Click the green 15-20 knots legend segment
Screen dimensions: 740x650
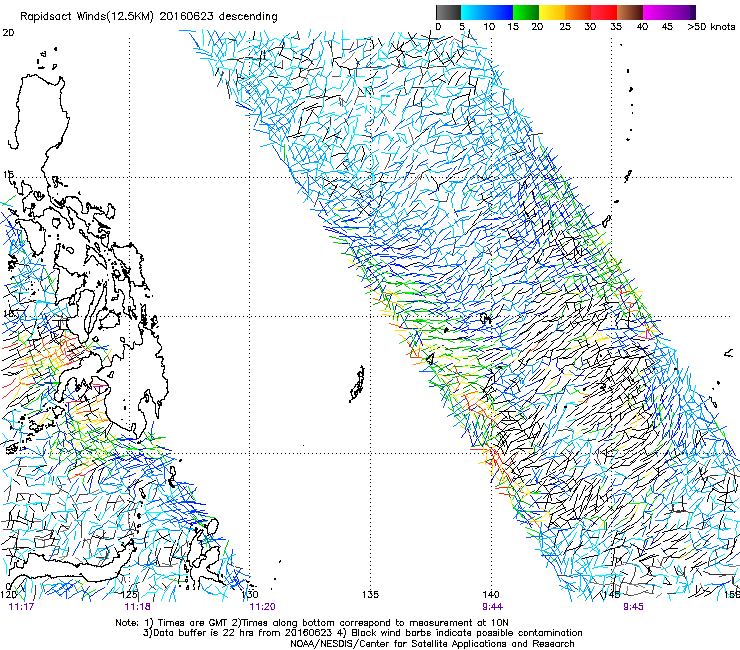click(x=526, y=12)
